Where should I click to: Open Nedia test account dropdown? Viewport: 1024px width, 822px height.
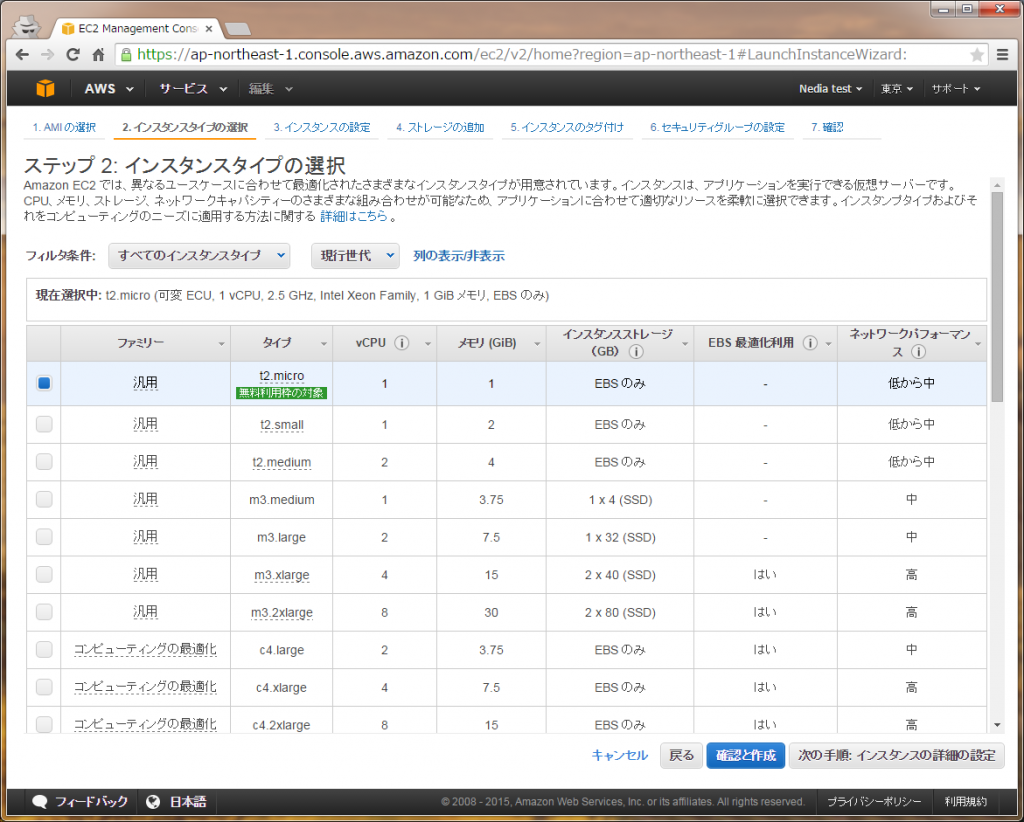click(830, 89)
